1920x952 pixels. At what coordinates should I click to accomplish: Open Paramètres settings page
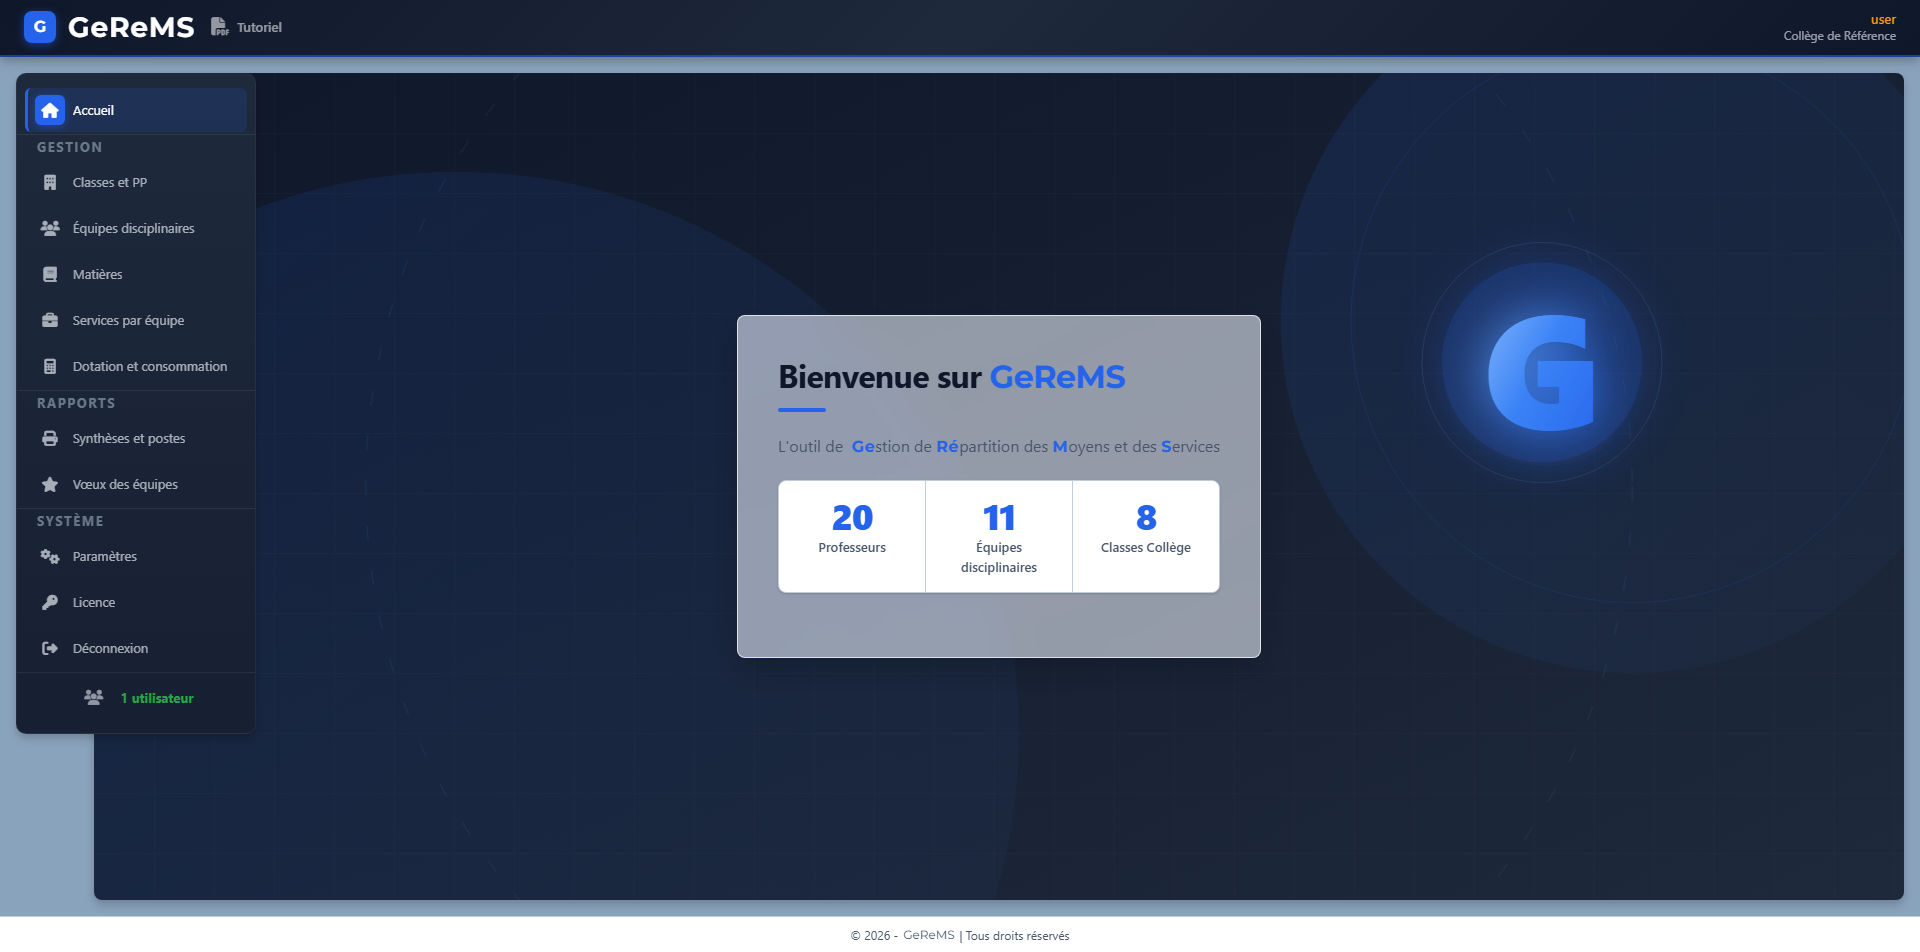coord(136,556)
